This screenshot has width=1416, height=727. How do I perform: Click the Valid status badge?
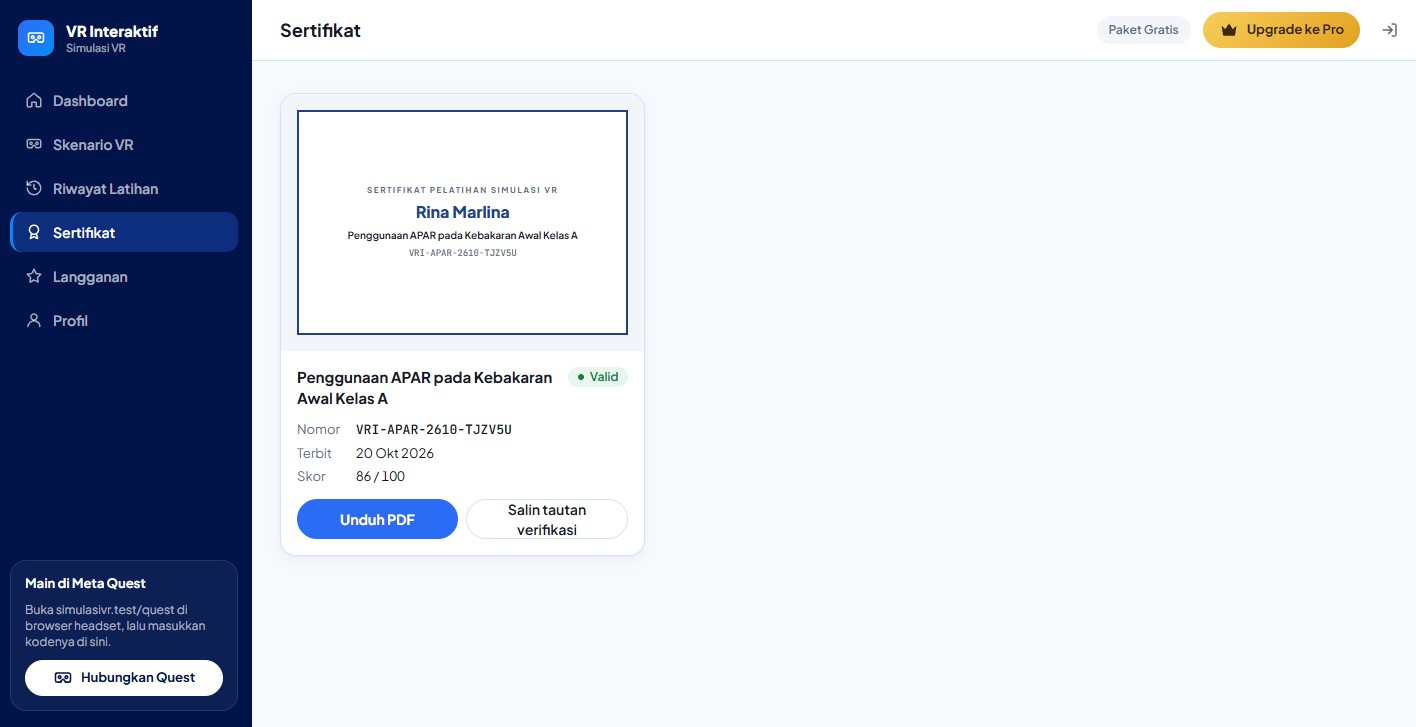coord(598,377)
